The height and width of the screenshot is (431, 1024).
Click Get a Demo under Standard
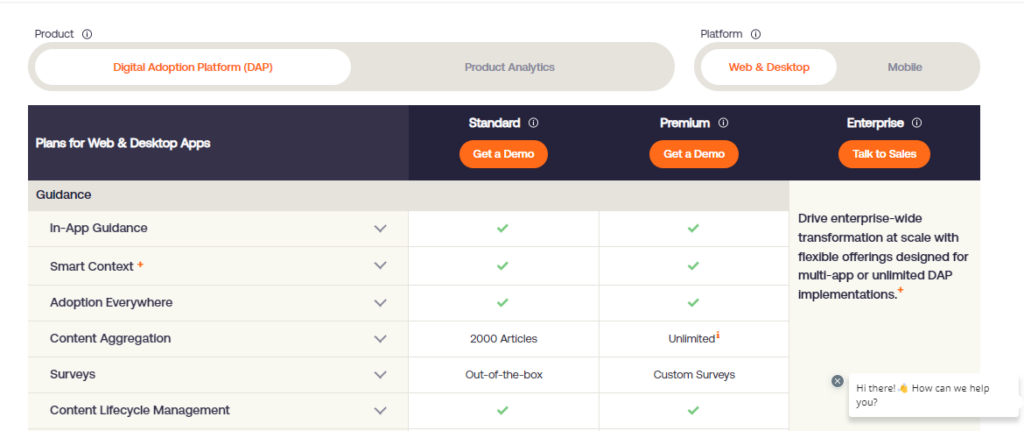pyautogui.click(x=503, y=154)
